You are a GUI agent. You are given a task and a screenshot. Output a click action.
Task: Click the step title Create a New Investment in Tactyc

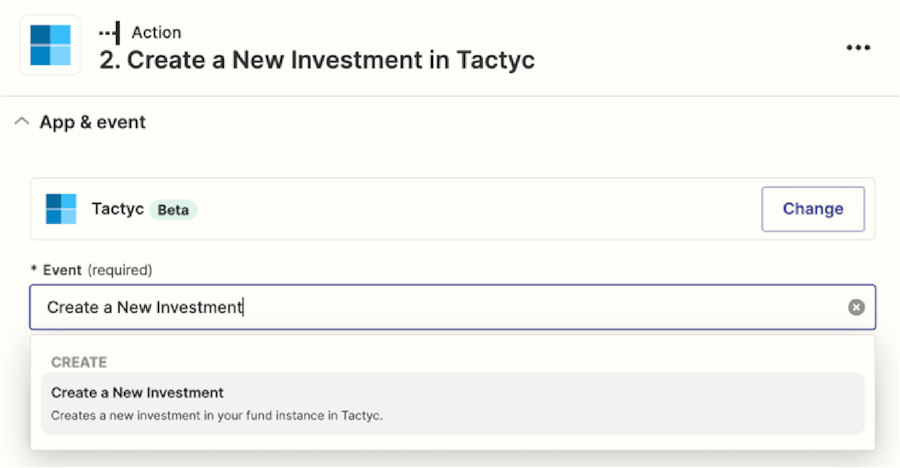[317, 60]
